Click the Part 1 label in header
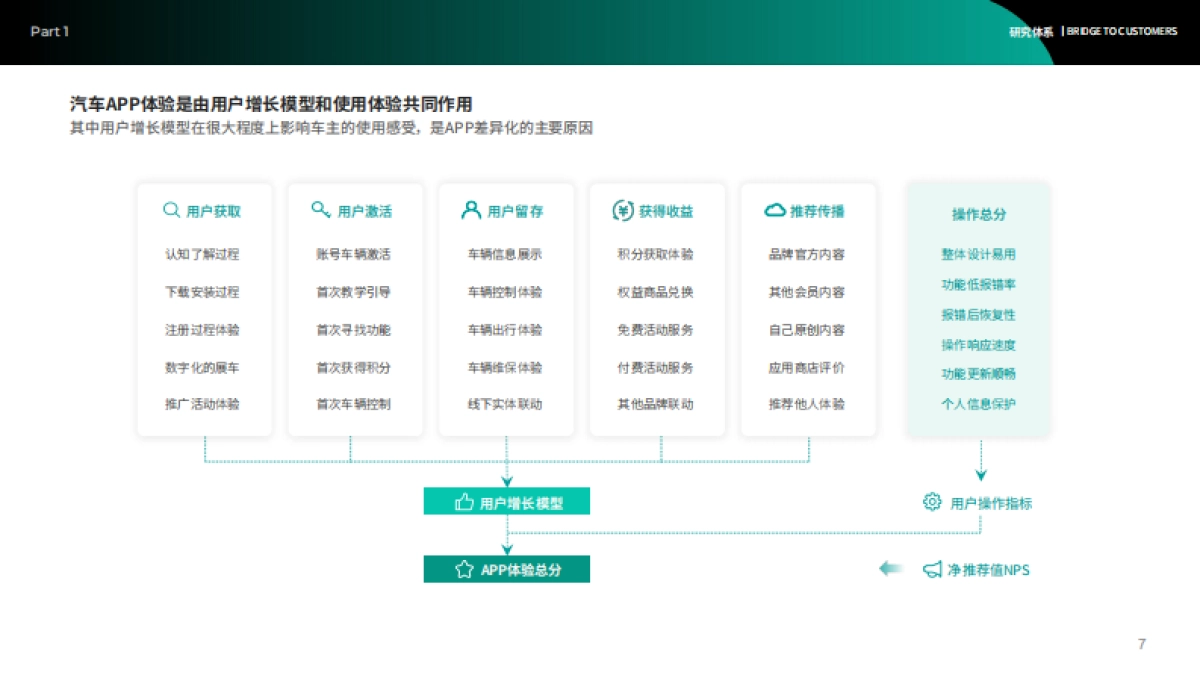The image size is (1200, 675). 50,31
